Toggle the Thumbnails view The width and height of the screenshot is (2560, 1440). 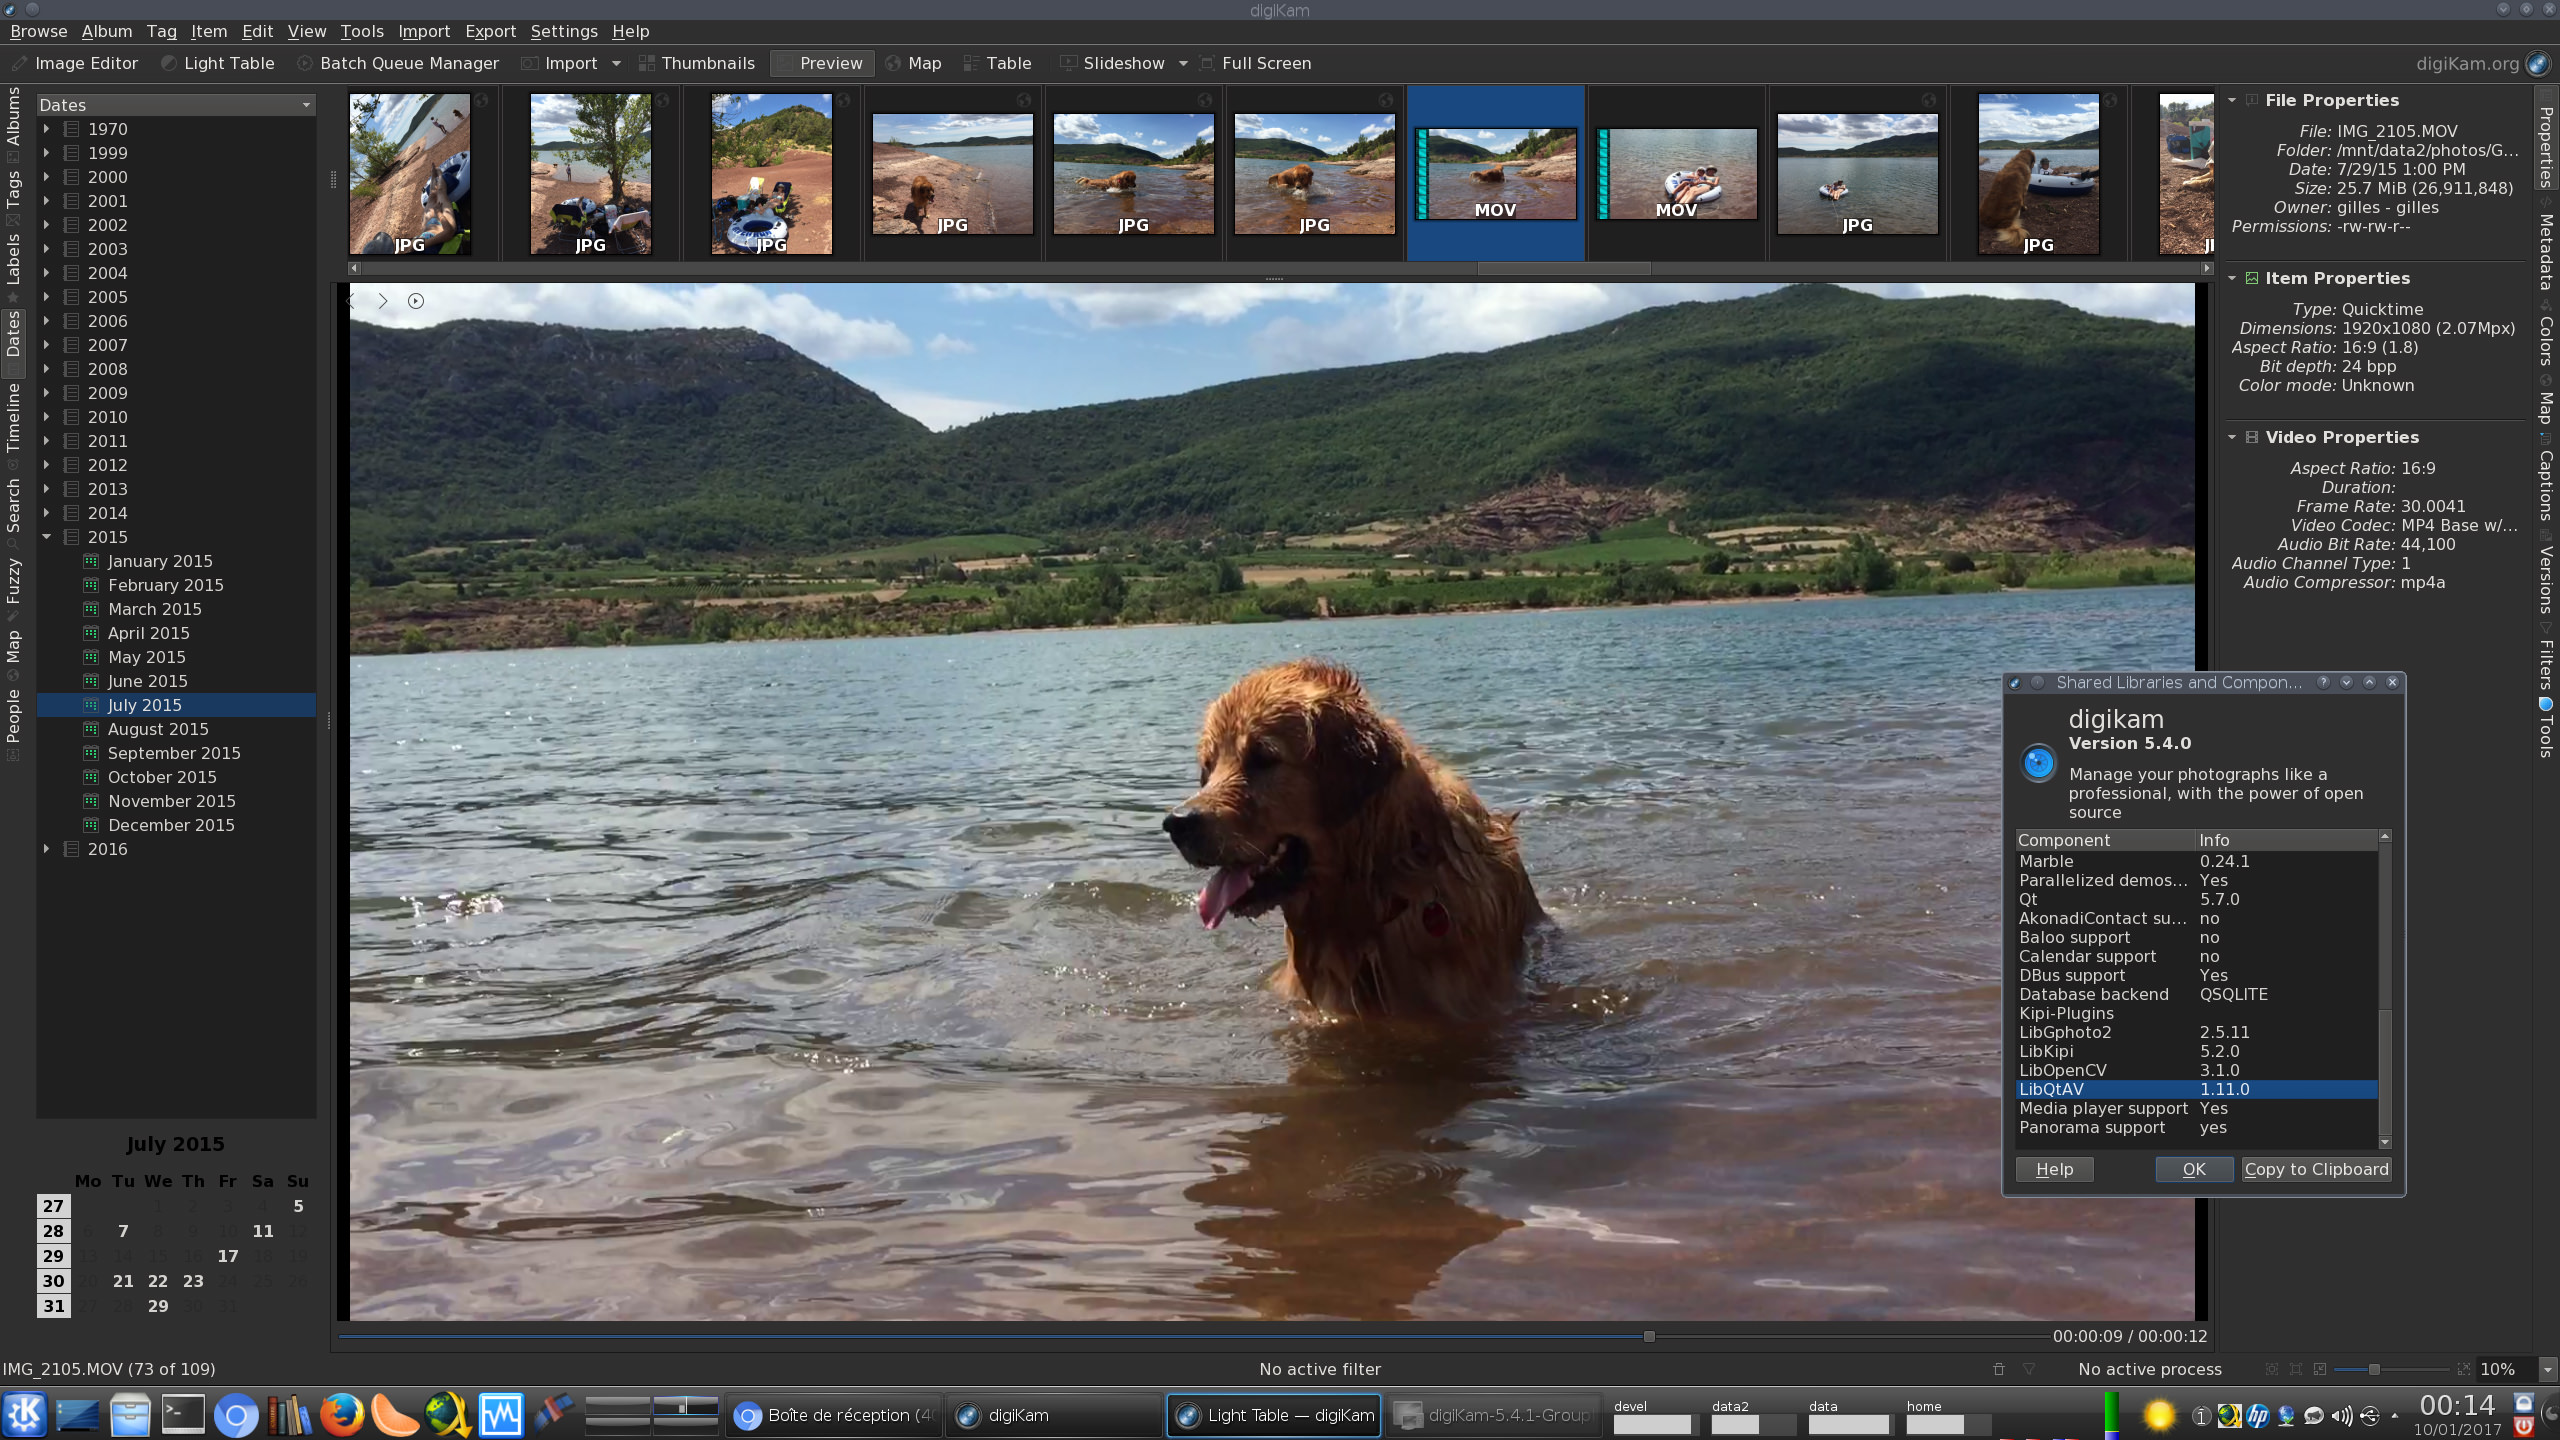[705, 63]
